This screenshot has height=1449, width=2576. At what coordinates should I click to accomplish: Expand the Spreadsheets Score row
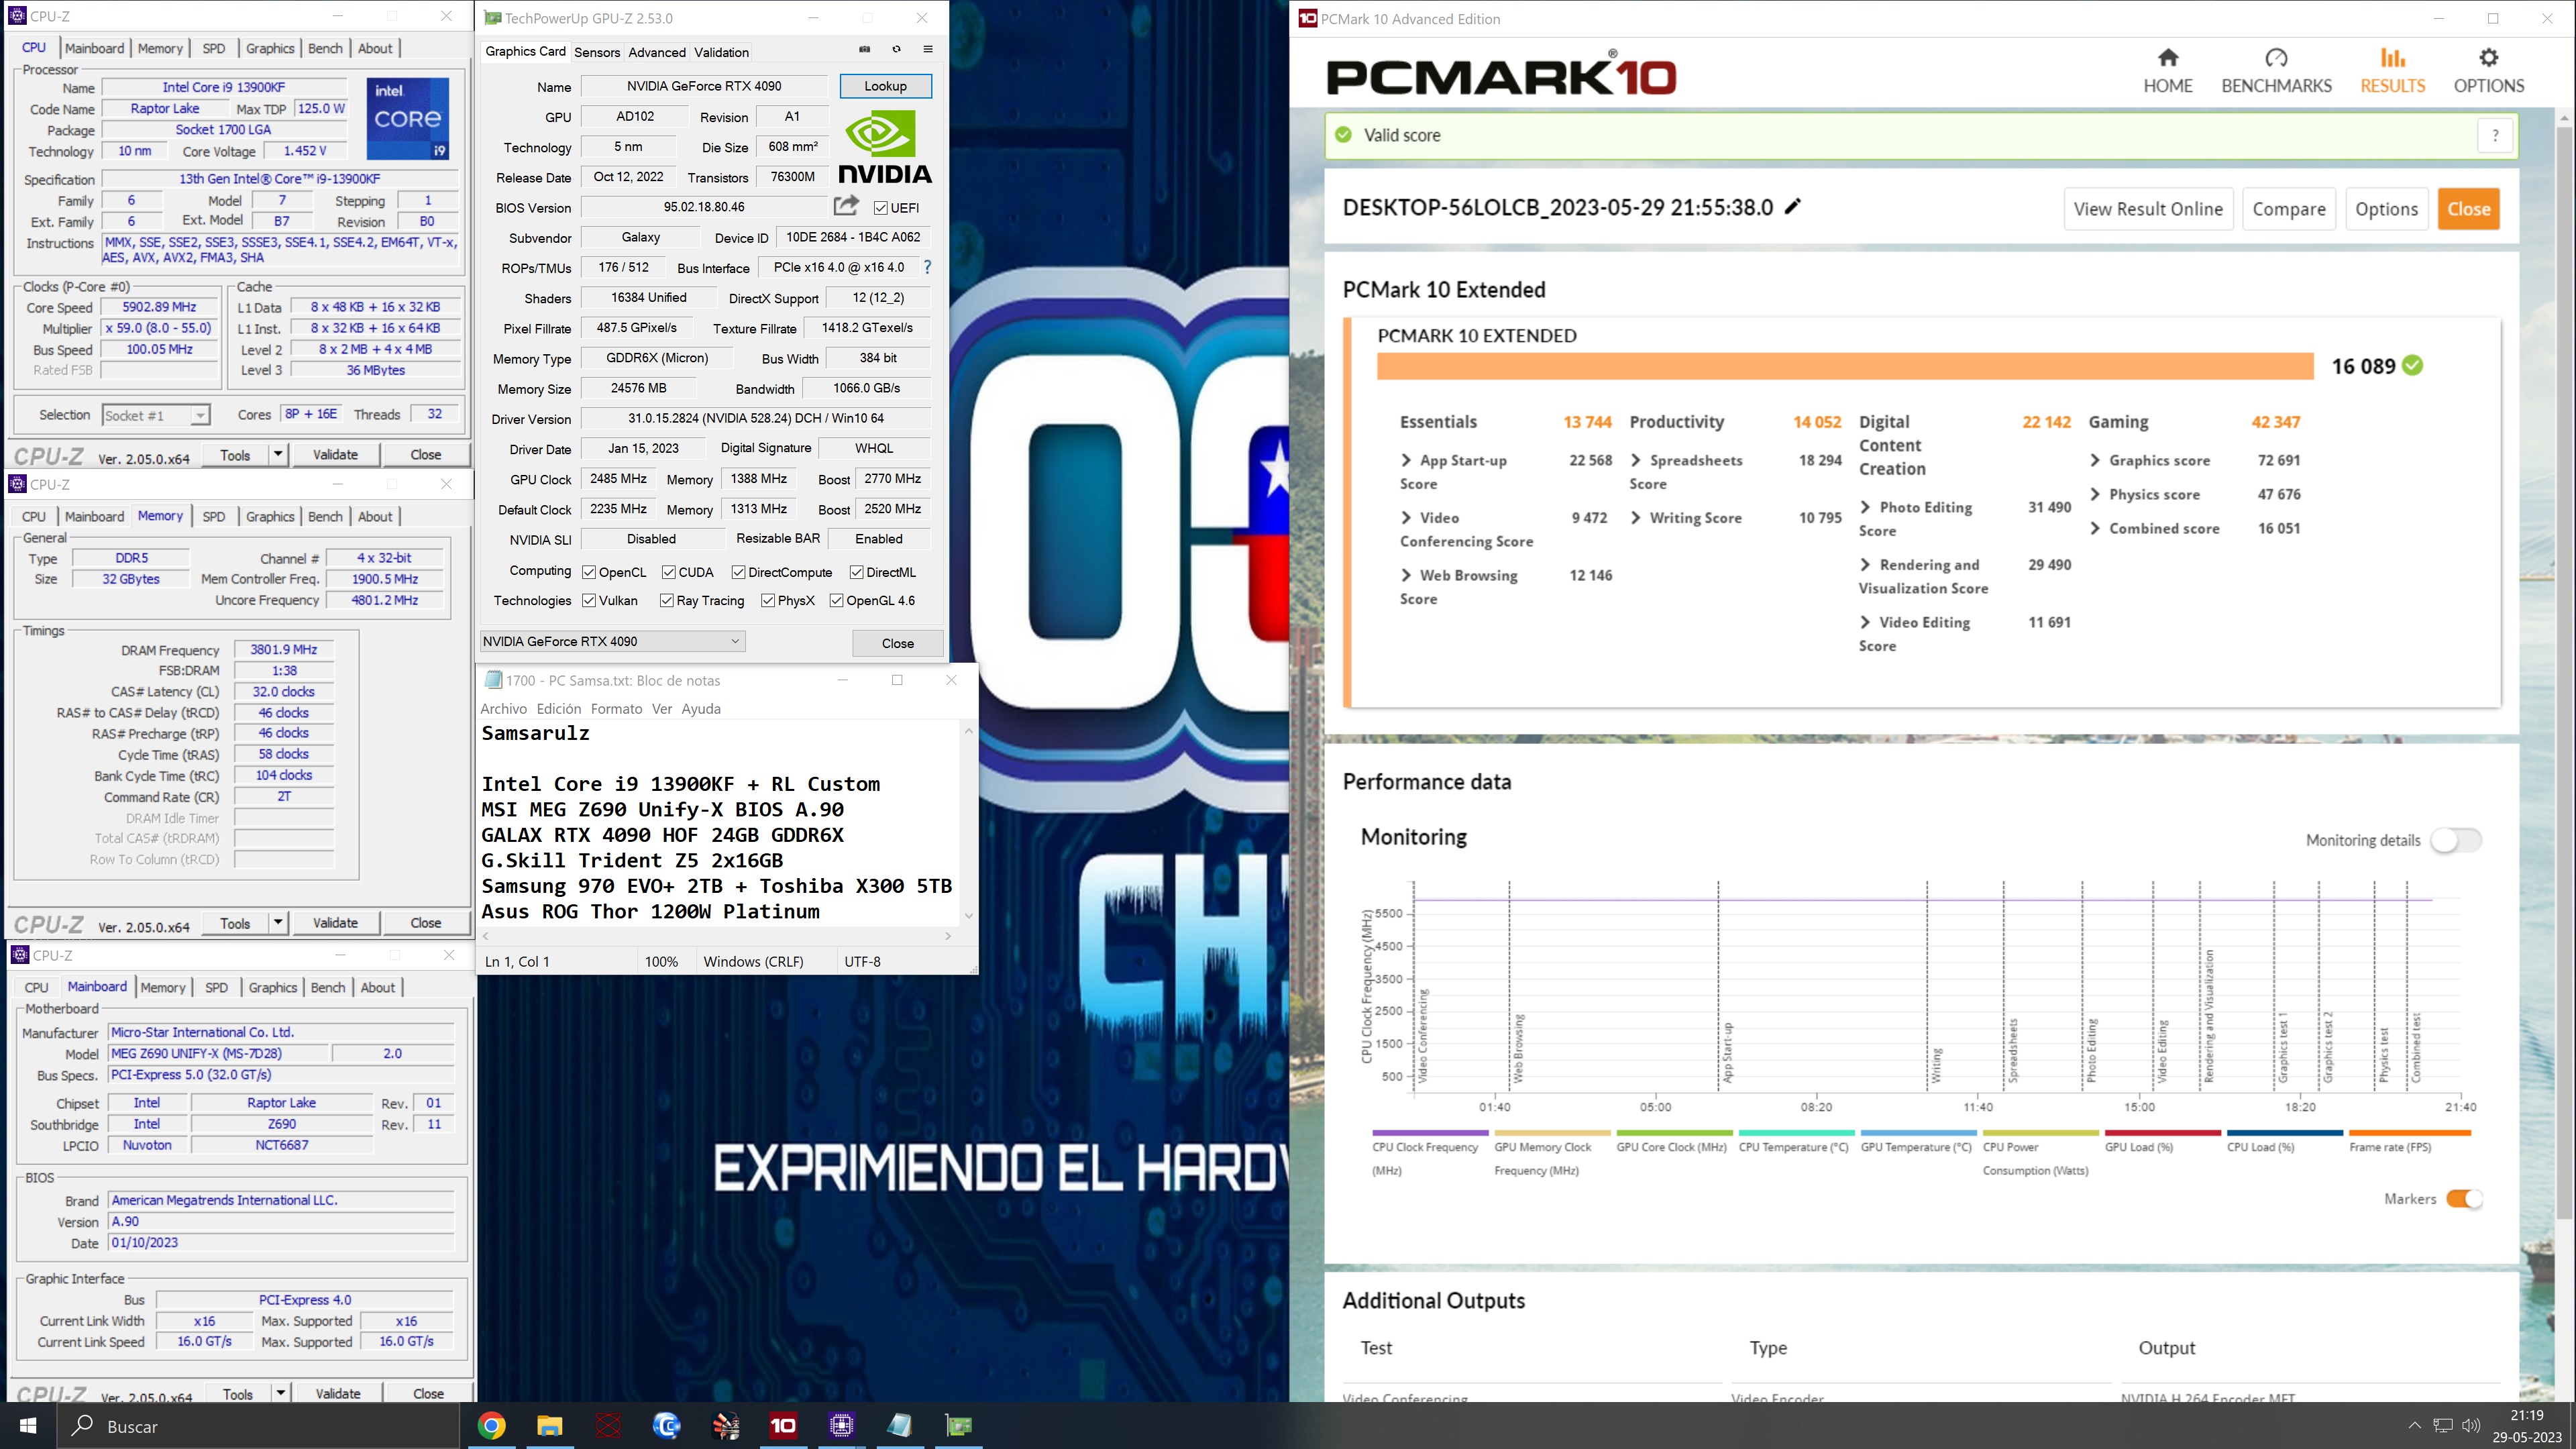pyautogui.click(x=1636, y=460)
